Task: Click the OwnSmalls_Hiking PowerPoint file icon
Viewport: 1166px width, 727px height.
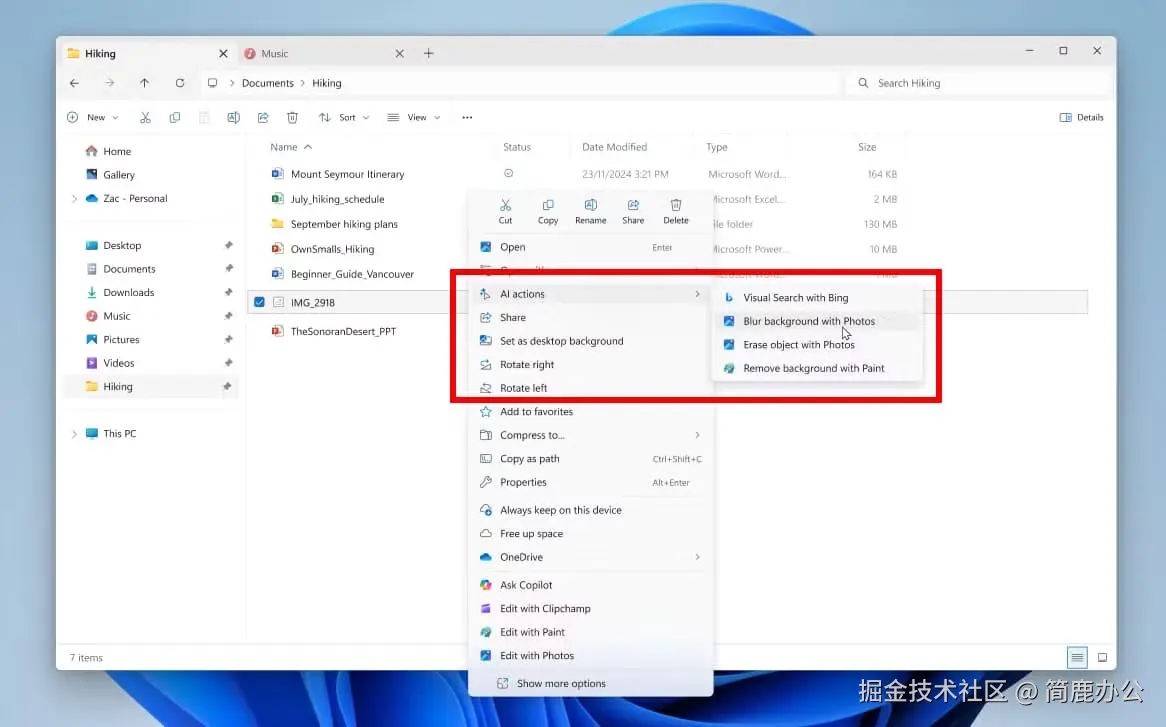Action: click(x=277, y=249)
